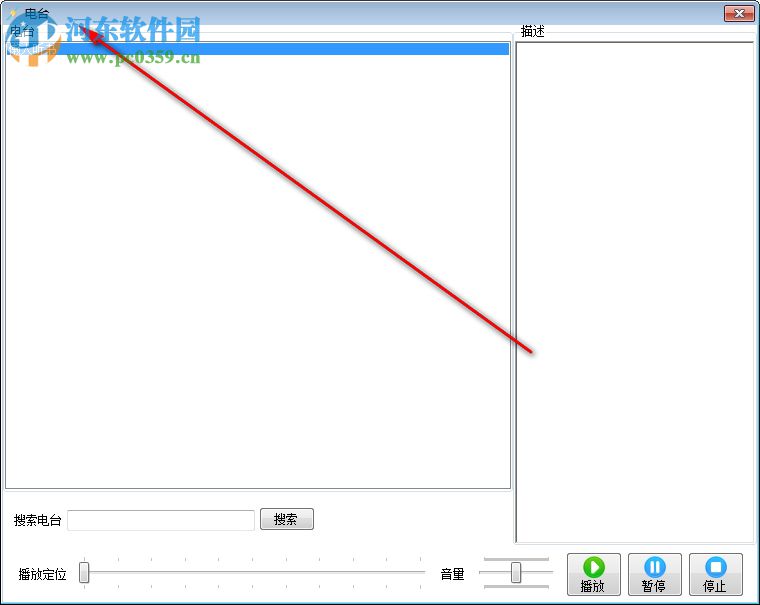Screen dimensions: 760x605
Task: Click the green Play (播放) button
Action: coord(593,574)
